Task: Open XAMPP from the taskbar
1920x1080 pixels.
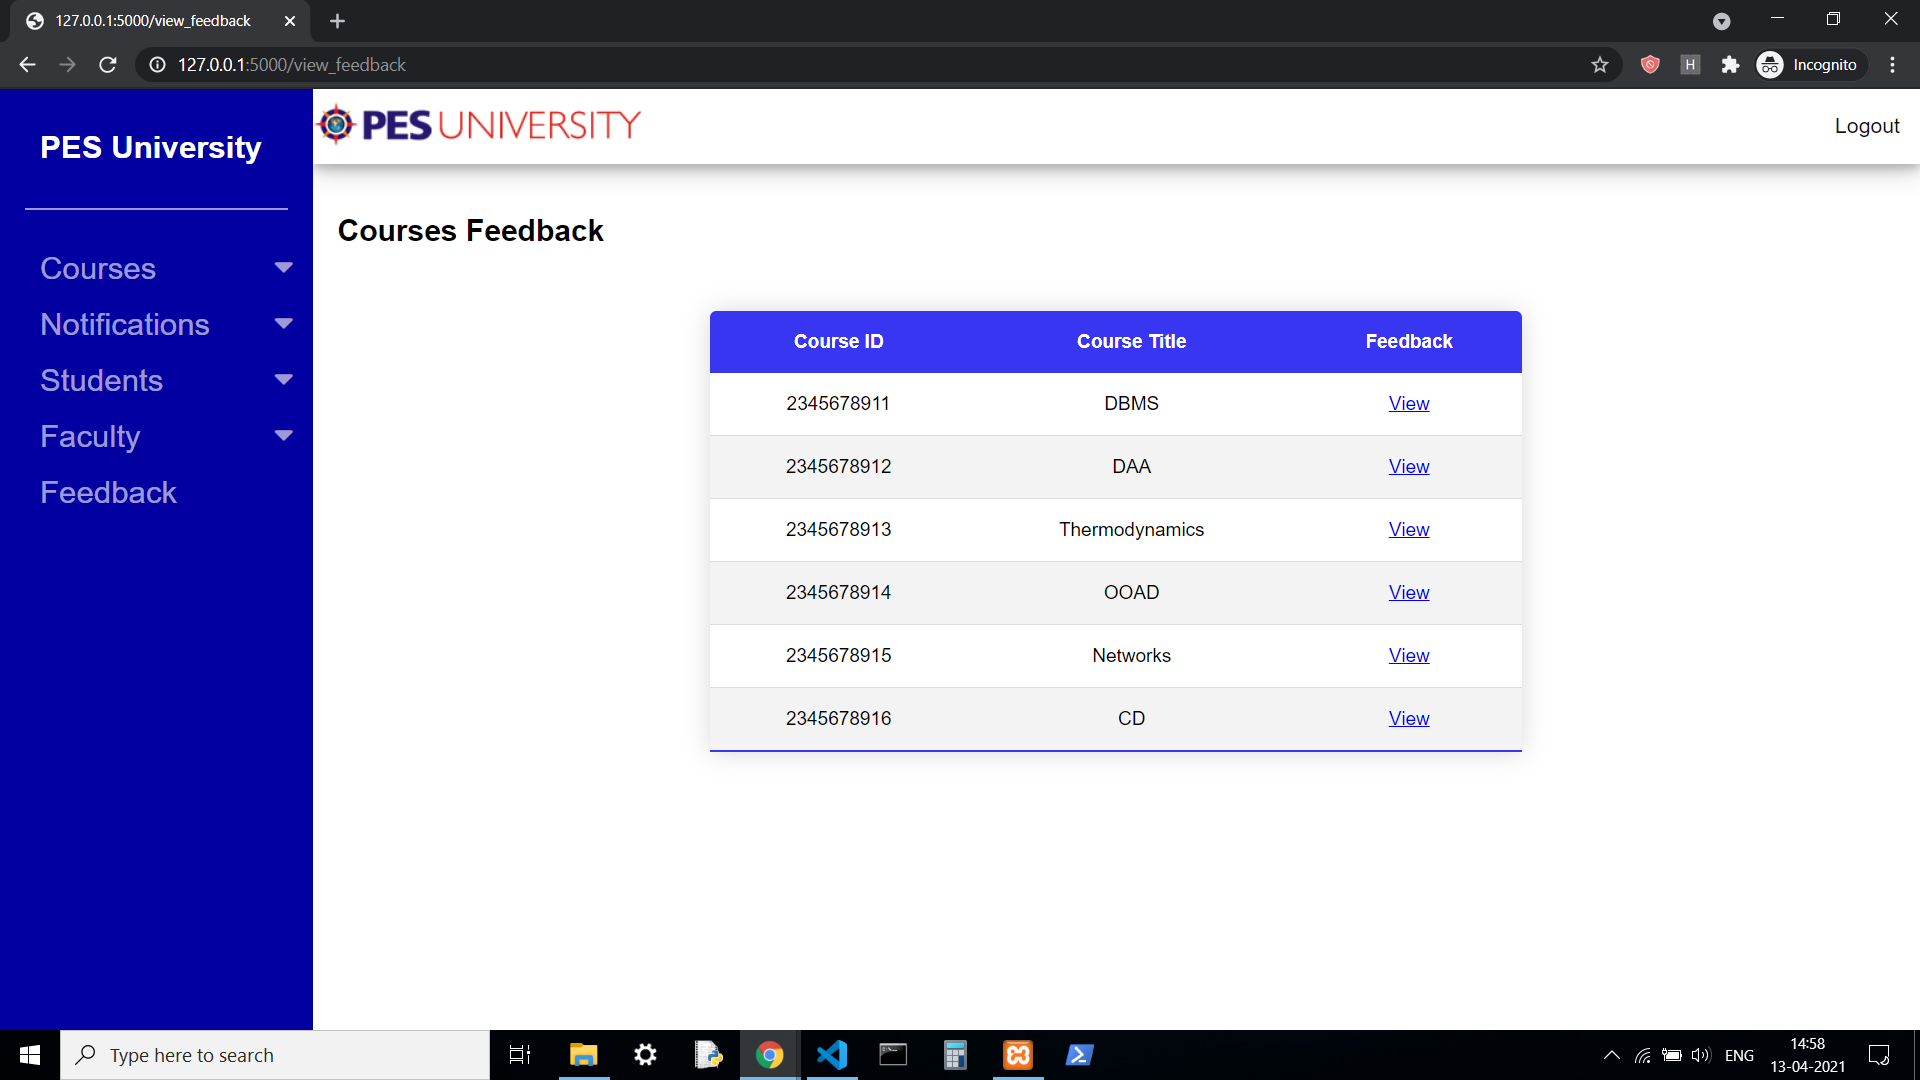Action: 1017,1055
